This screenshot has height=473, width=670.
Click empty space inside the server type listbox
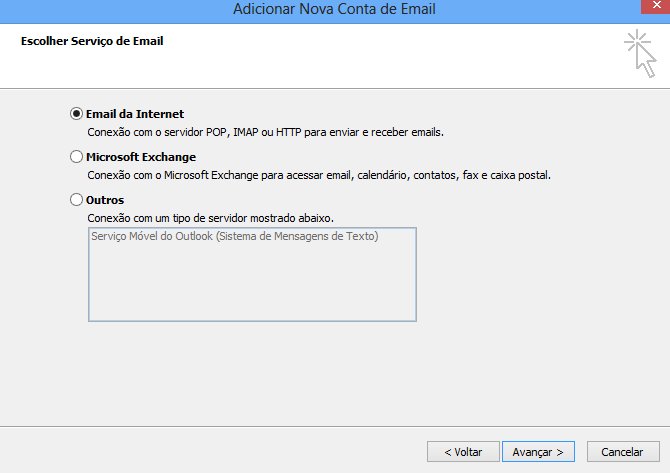tap(252, 284)
